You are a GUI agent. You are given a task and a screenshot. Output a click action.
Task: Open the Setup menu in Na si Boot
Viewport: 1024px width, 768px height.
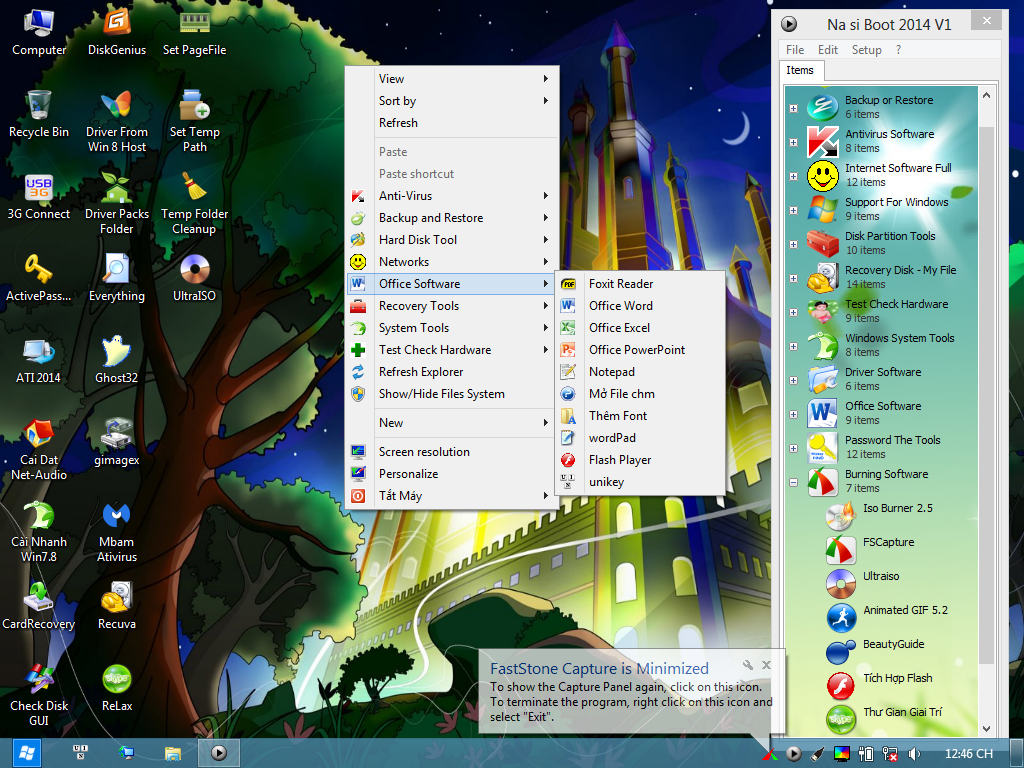pos(866,50)
